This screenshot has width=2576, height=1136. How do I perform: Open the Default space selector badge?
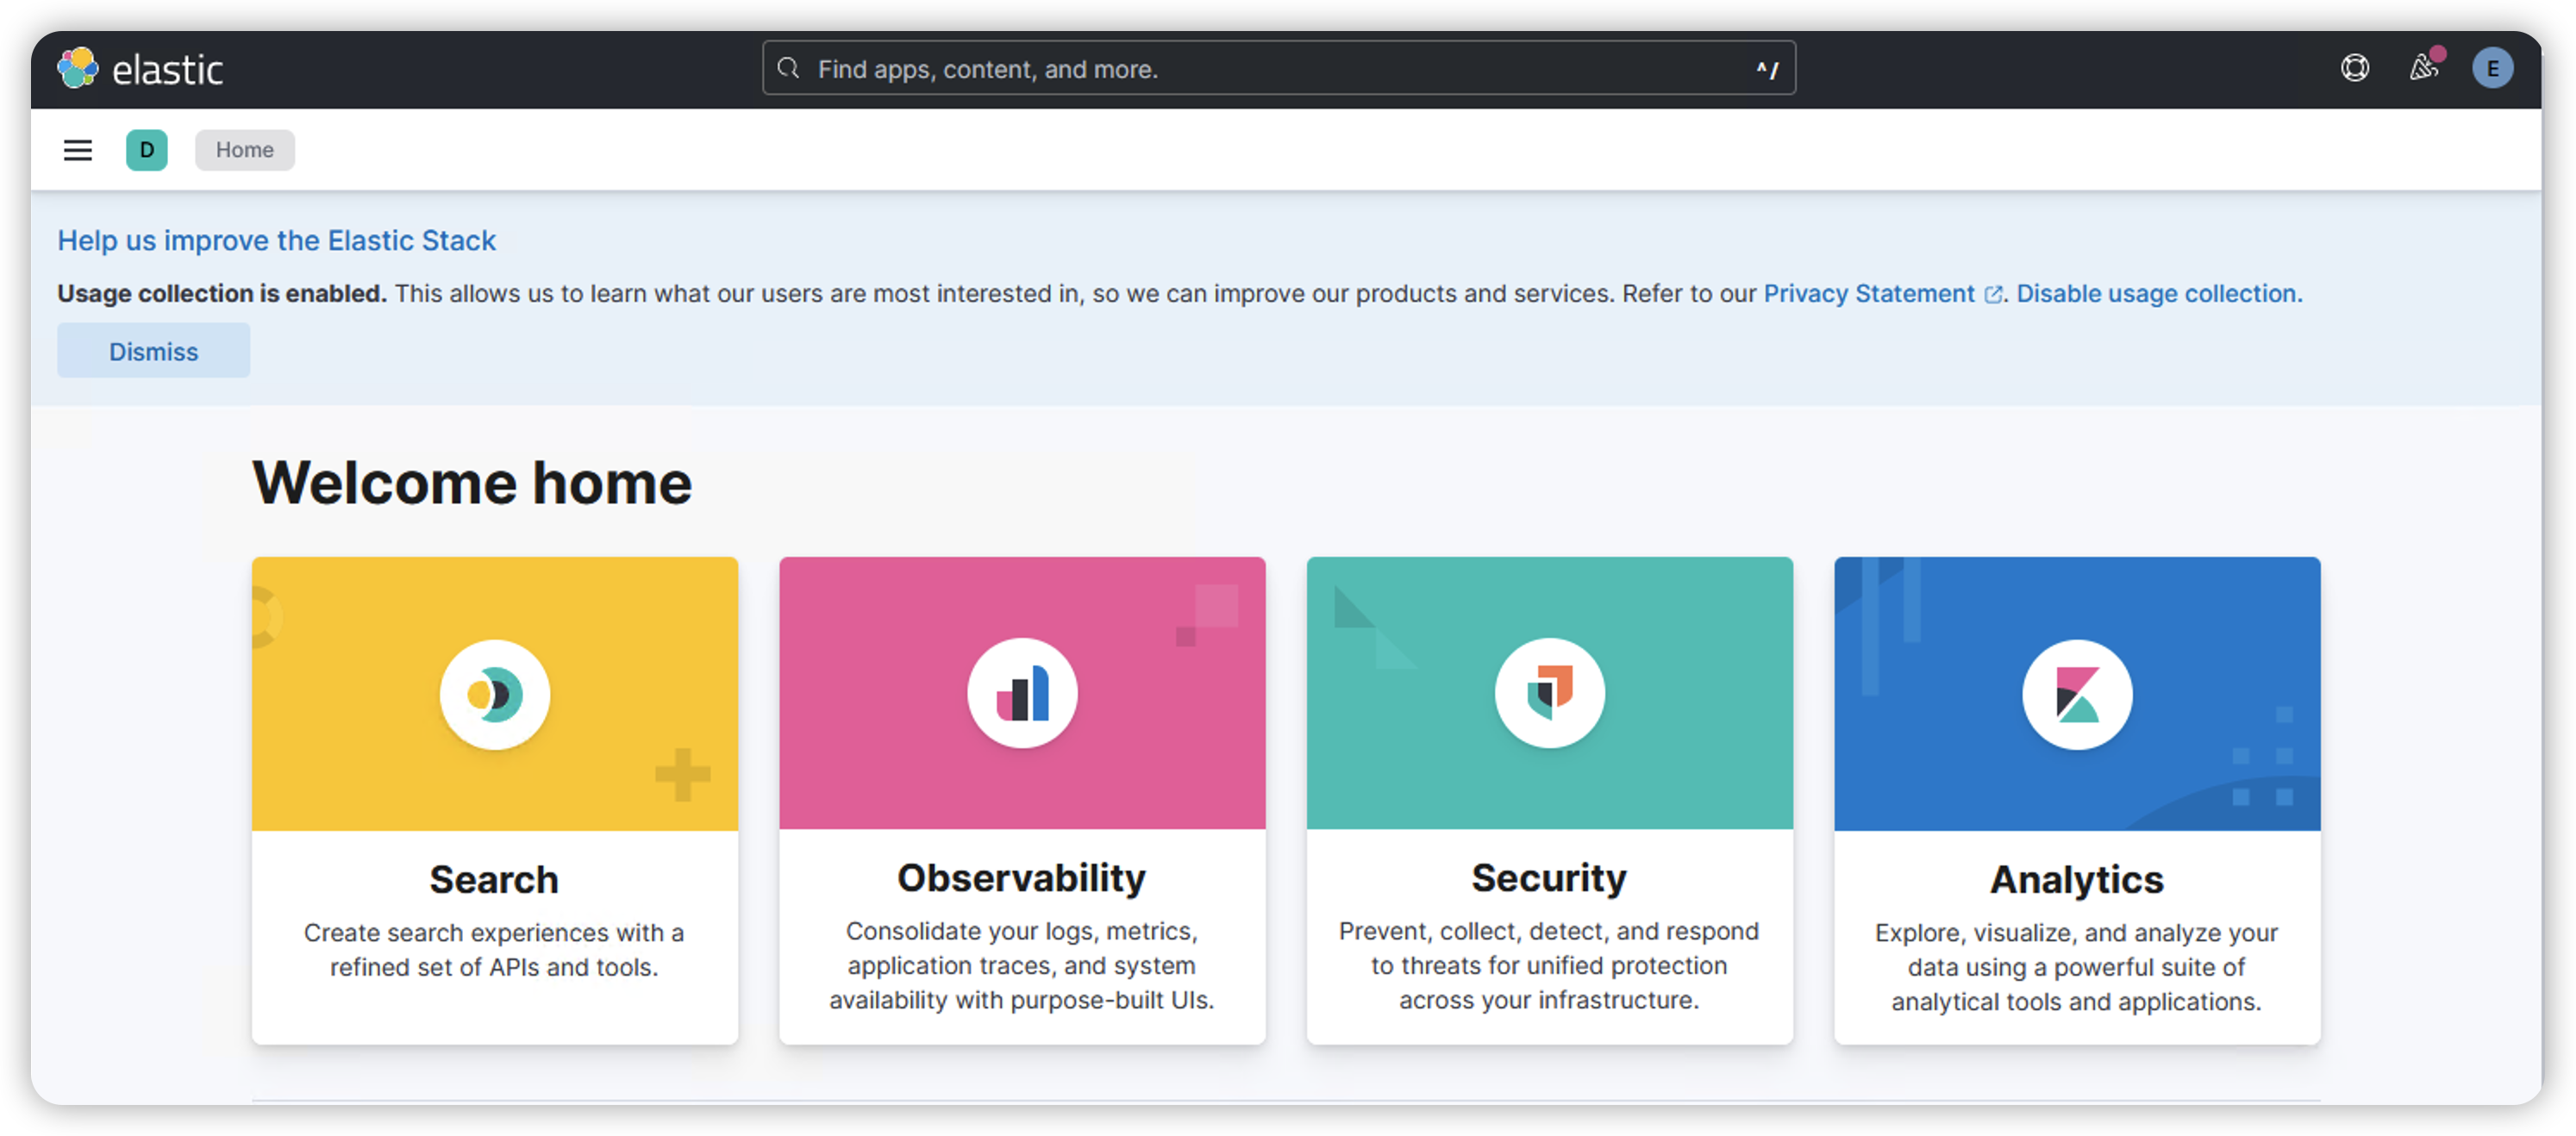point(147,150)
